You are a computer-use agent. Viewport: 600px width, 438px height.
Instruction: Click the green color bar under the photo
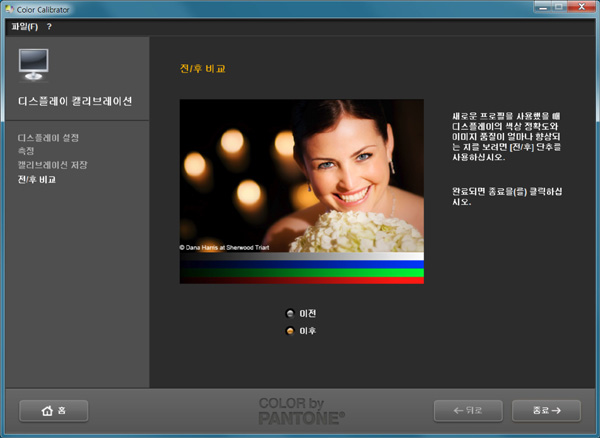coord(301,270)
